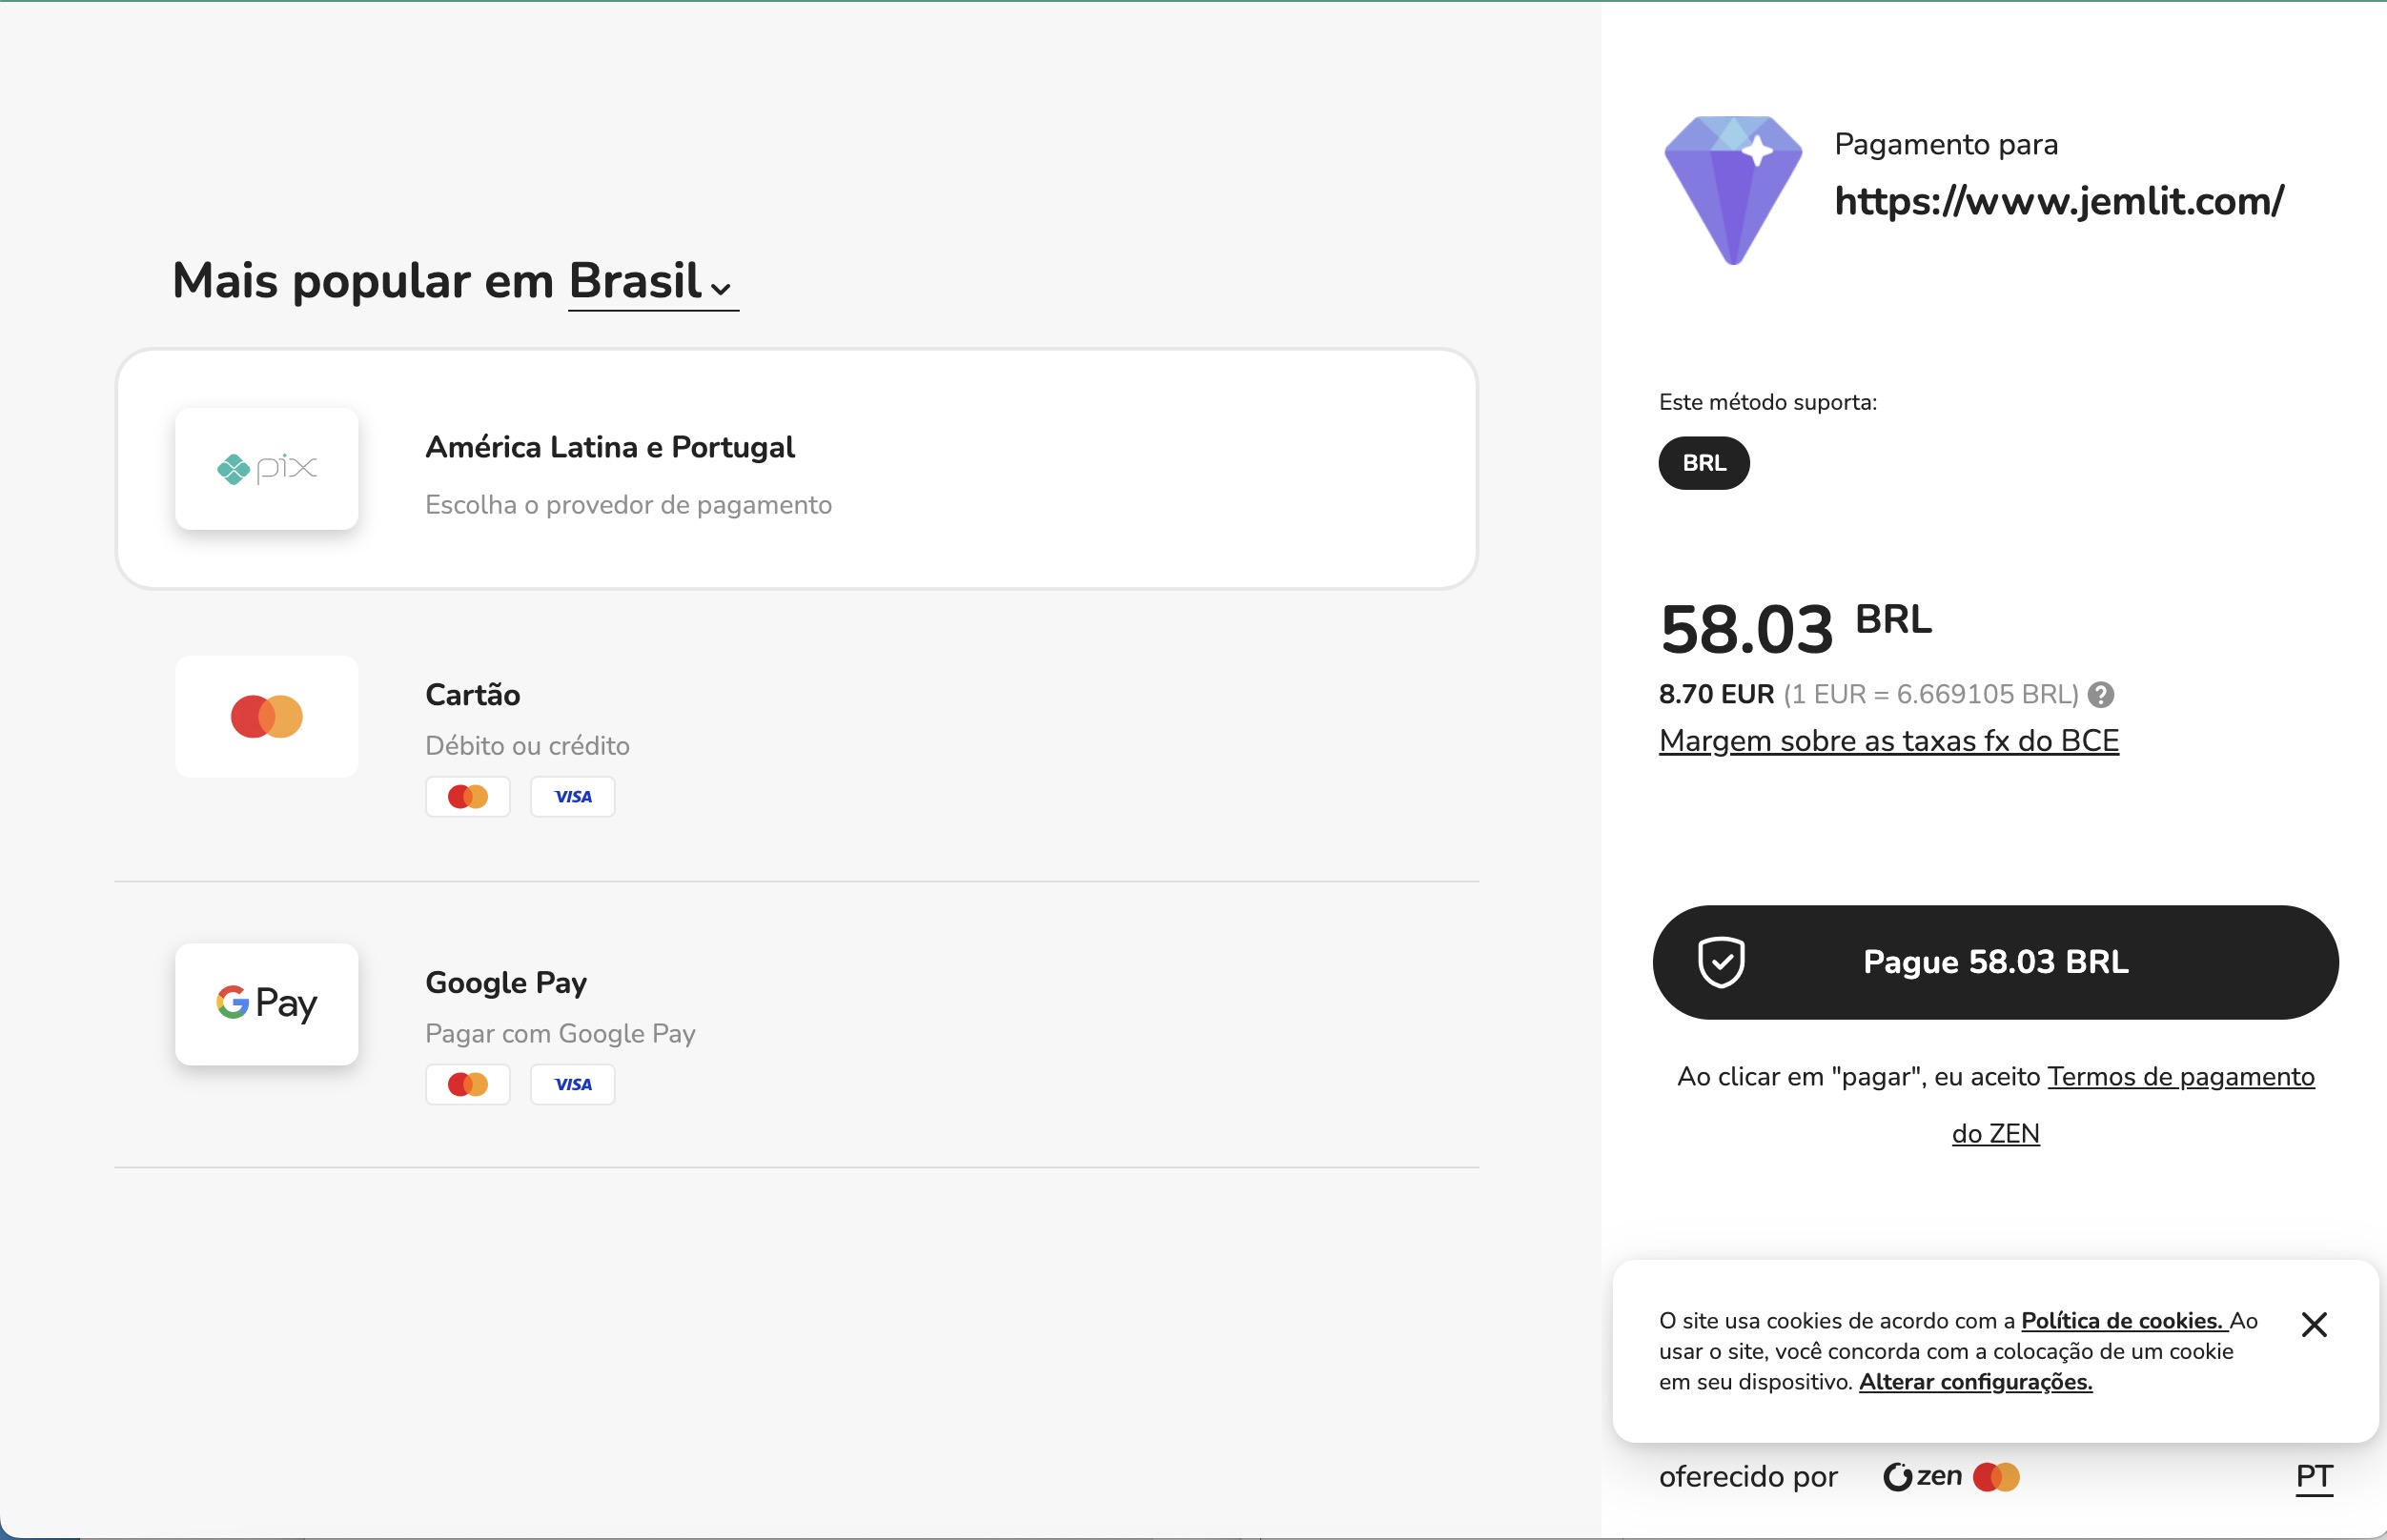Click the Google Pay logo tile

(266, 1003)
